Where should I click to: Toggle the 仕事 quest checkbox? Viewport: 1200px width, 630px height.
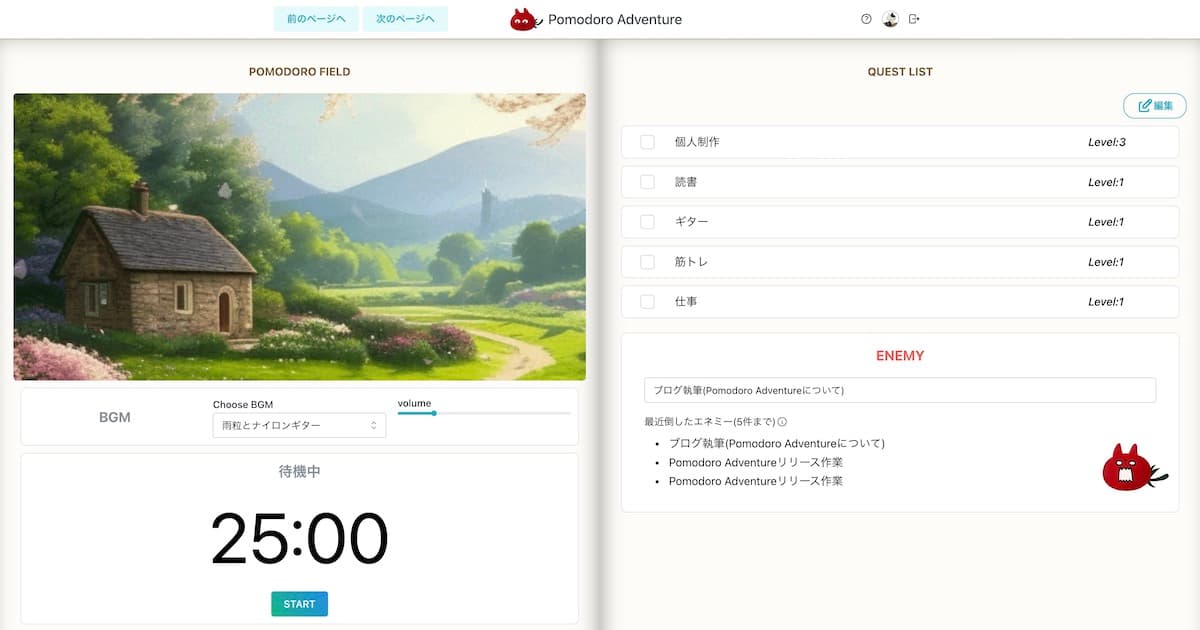[x=647, y=302]
